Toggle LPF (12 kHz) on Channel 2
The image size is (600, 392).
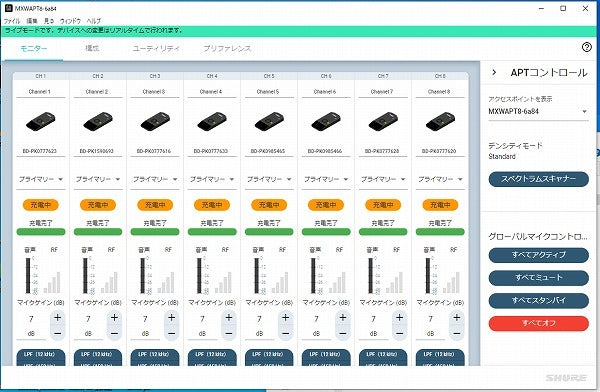click(x=98, y=354)
